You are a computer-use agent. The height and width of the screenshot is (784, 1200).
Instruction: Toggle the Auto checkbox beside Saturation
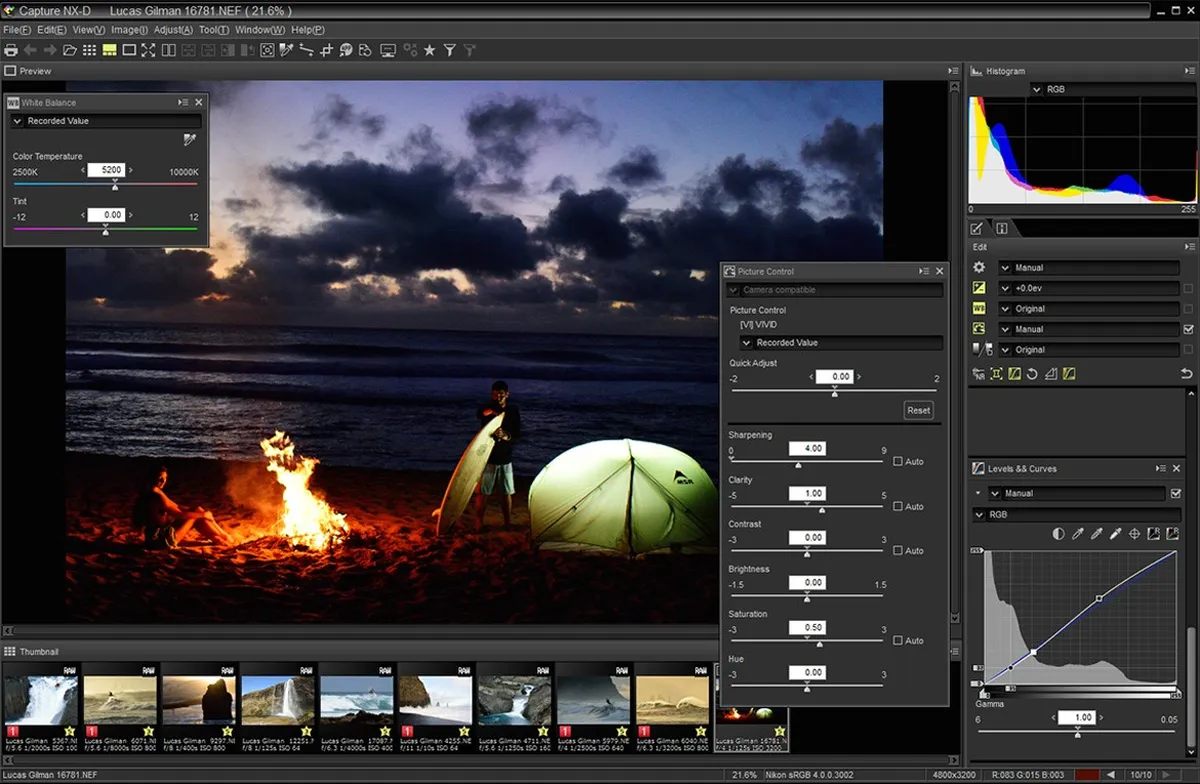[898, 640]
